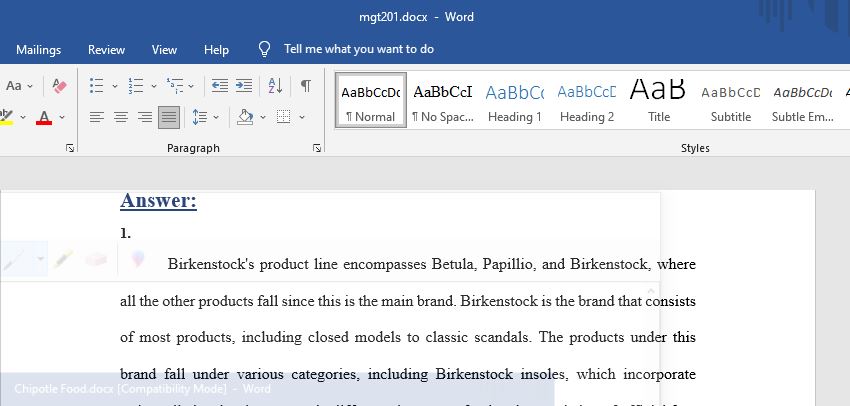Expand the Borders dropdown arrow
Screen dimensions: 850x406
302,117
